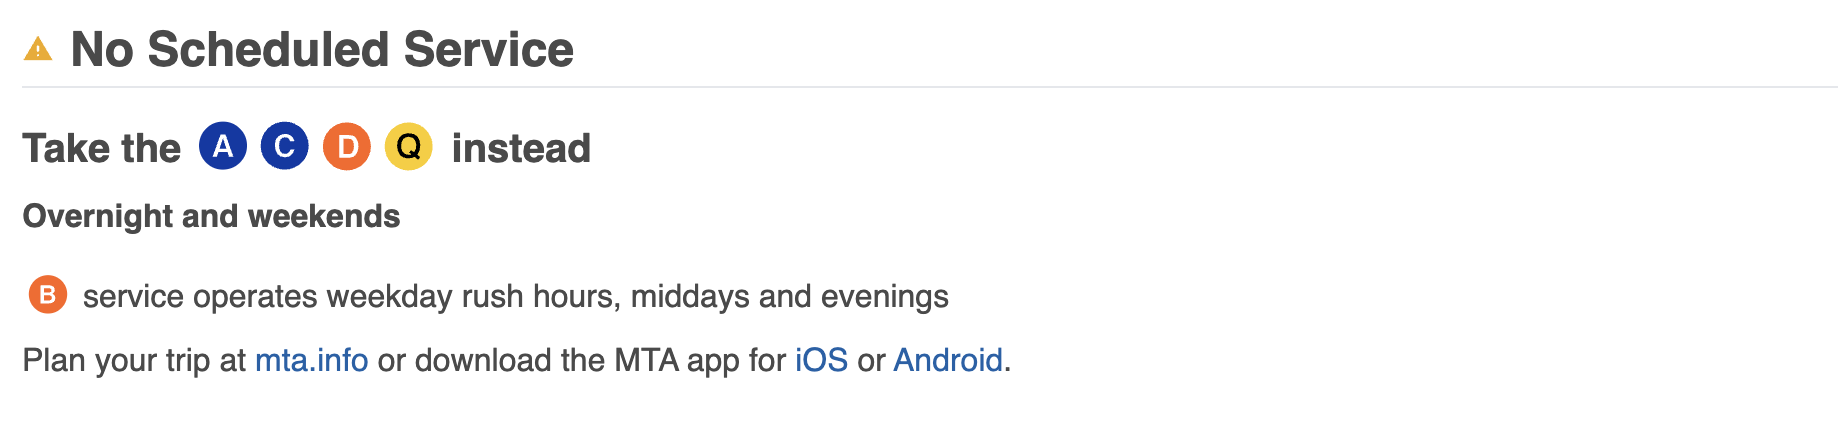Follow the iOS app download link
Image resolution: width=1848 pixels, height=428 pixels.
click(821, 360)
